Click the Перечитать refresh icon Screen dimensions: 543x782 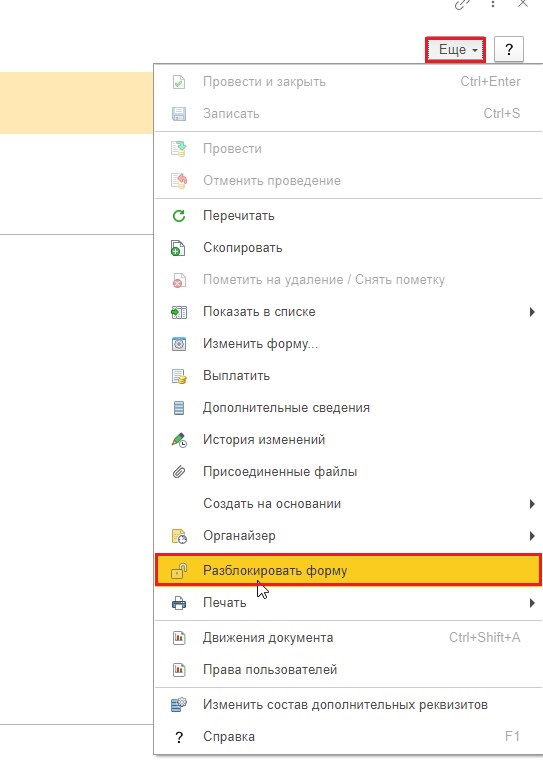pos(179,216)
